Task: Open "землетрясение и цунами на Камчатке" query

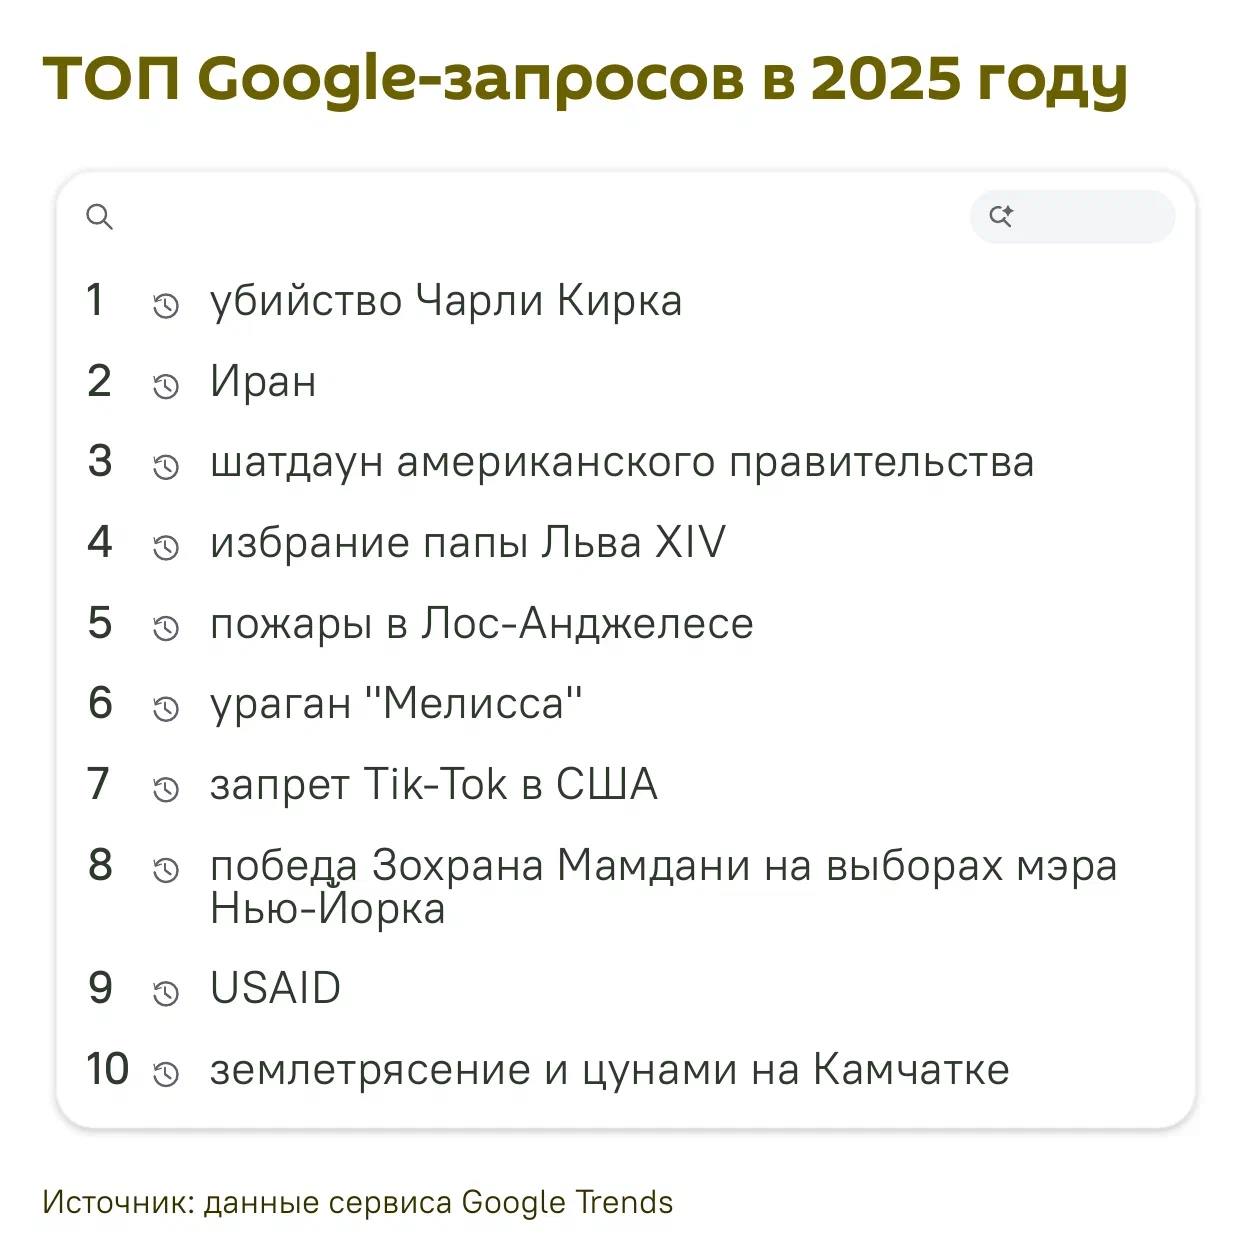Action: click(609, 1070)
